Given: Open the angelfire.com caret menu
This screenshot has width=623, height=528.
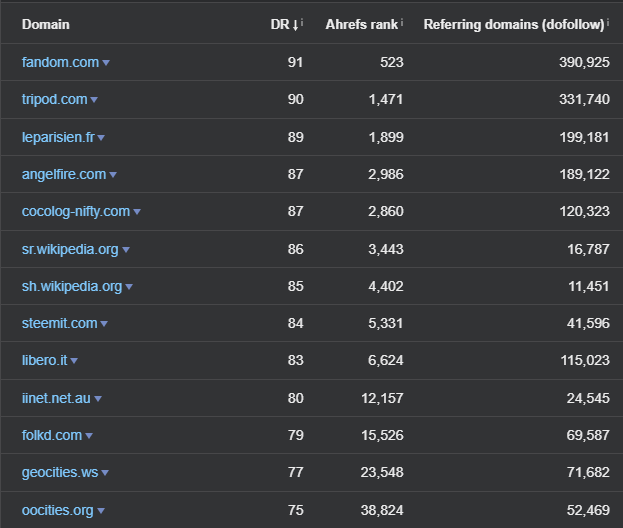Looking at the screenshot, I should pos(113,175).
